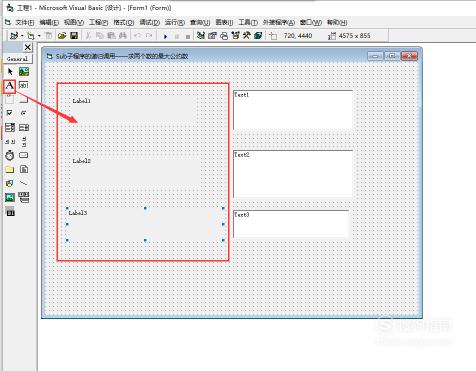
Task: Select the OptionButton control tool
Action: [23, 113]
